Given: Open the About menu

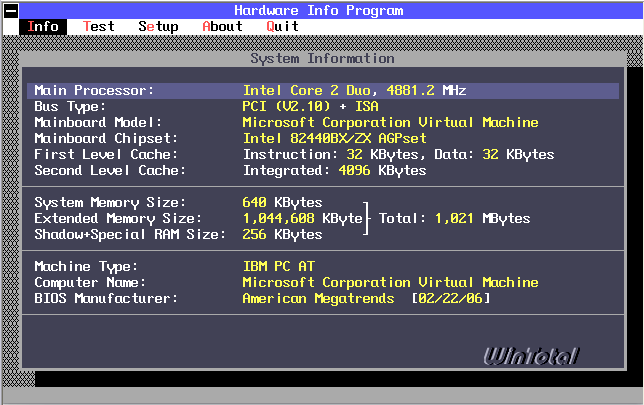Looking at the screenshot, I should (222, 27).
